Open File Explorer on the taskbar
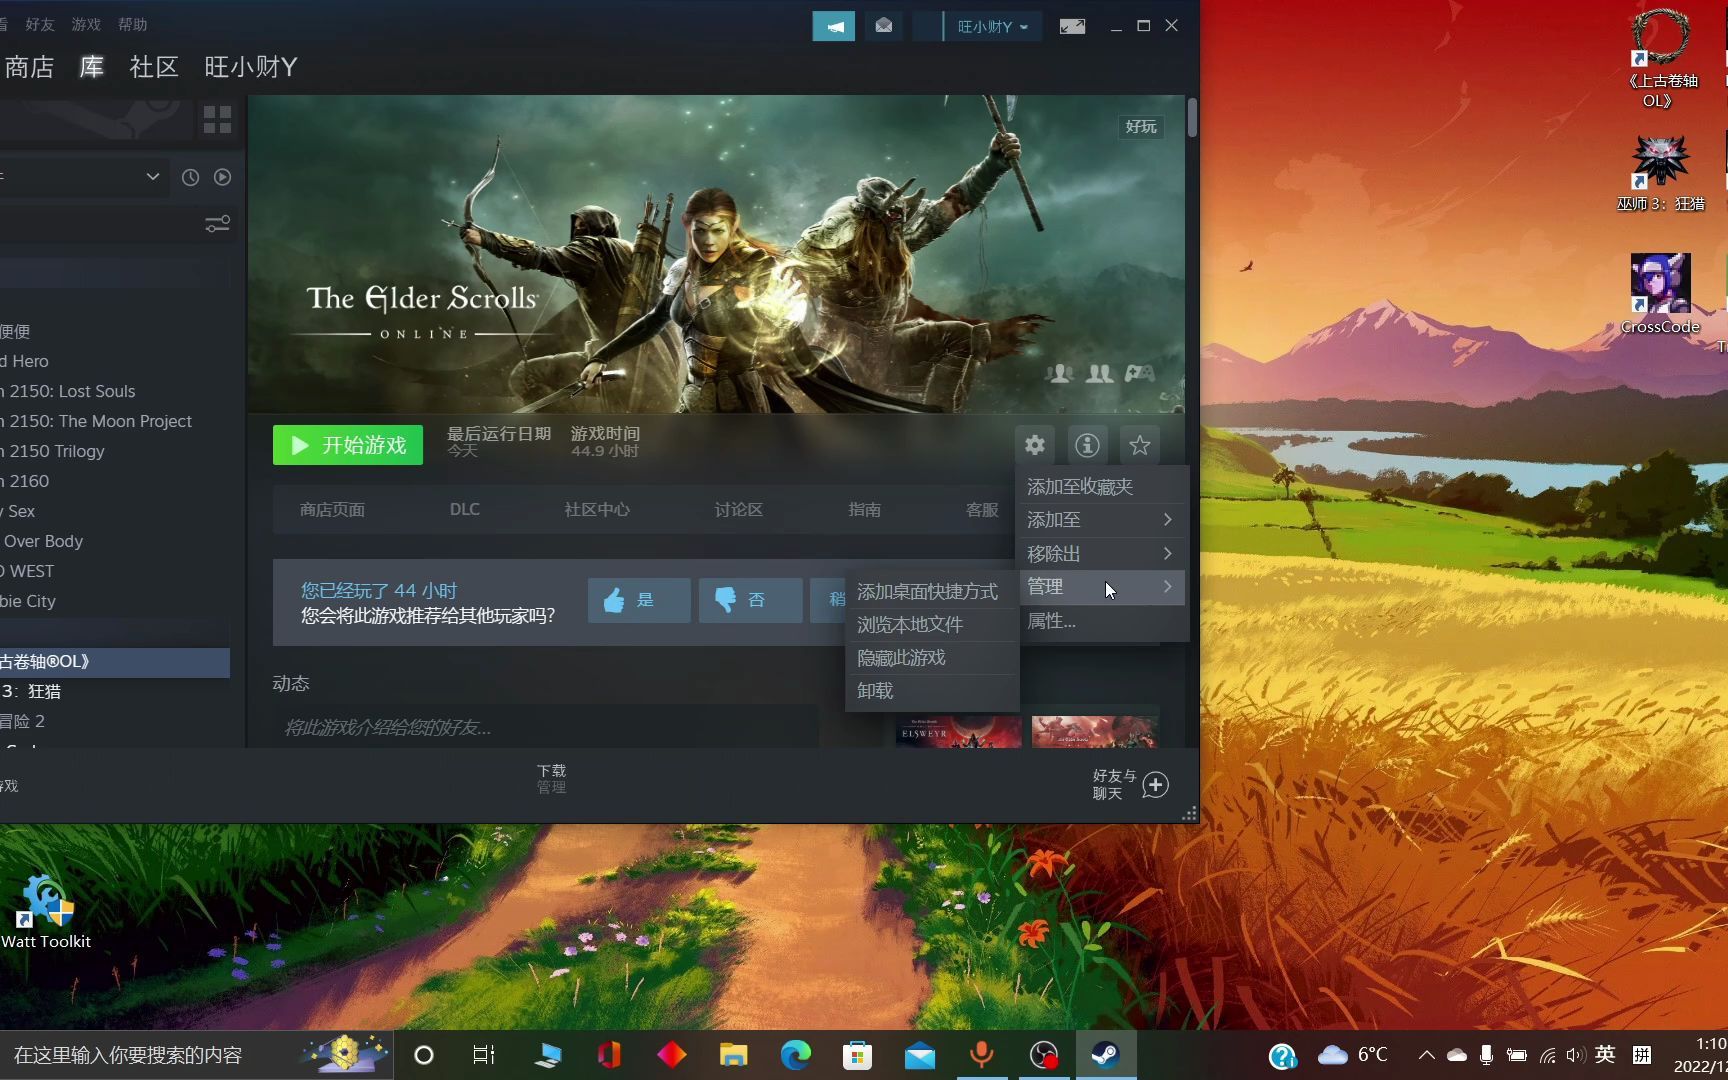The height and width of the screenshot is (1080, 1728). (733, 1055)
